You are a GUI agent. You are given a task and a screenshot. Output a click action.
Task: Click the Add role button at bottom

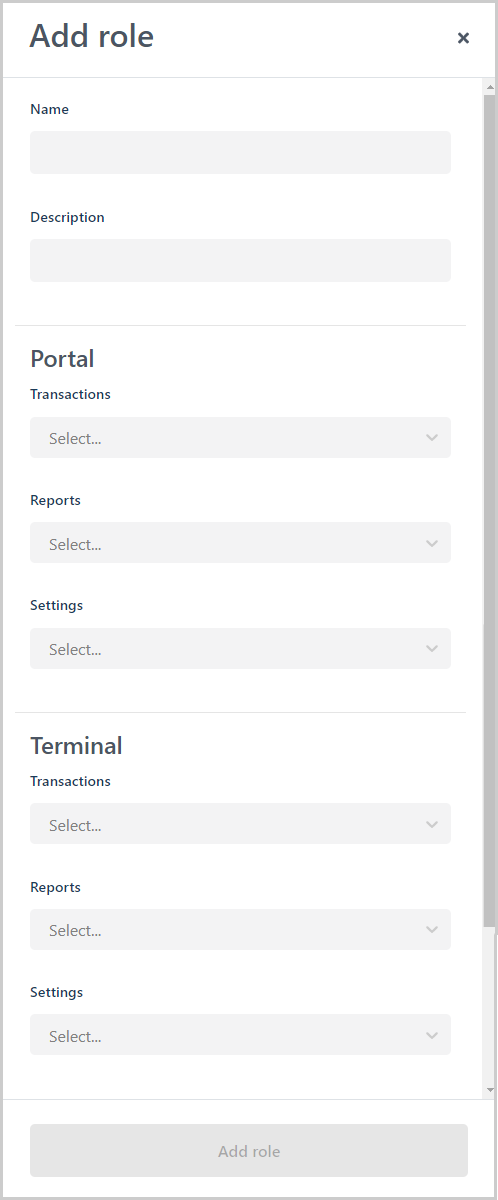249,1151
